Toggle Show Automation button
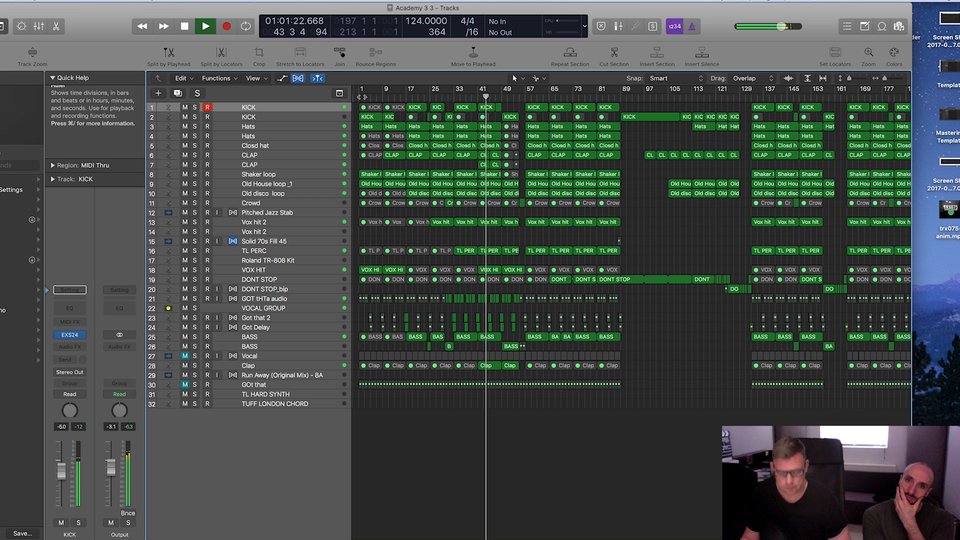The image size is (960, 540). (282, 78)
